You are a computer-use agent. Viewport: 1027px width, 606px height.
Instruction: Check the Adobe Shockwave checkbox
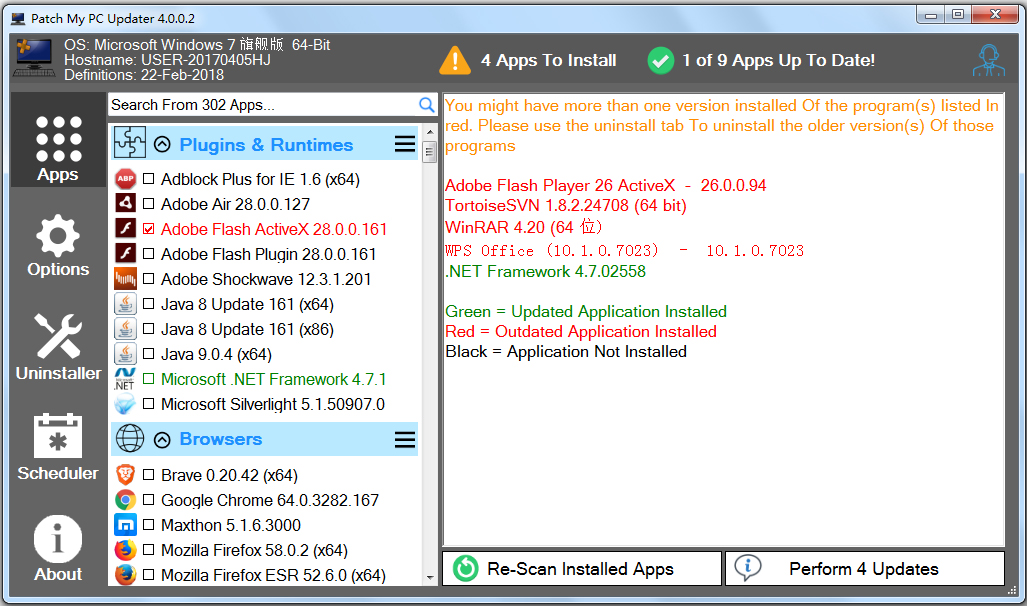tap(149, 279)
